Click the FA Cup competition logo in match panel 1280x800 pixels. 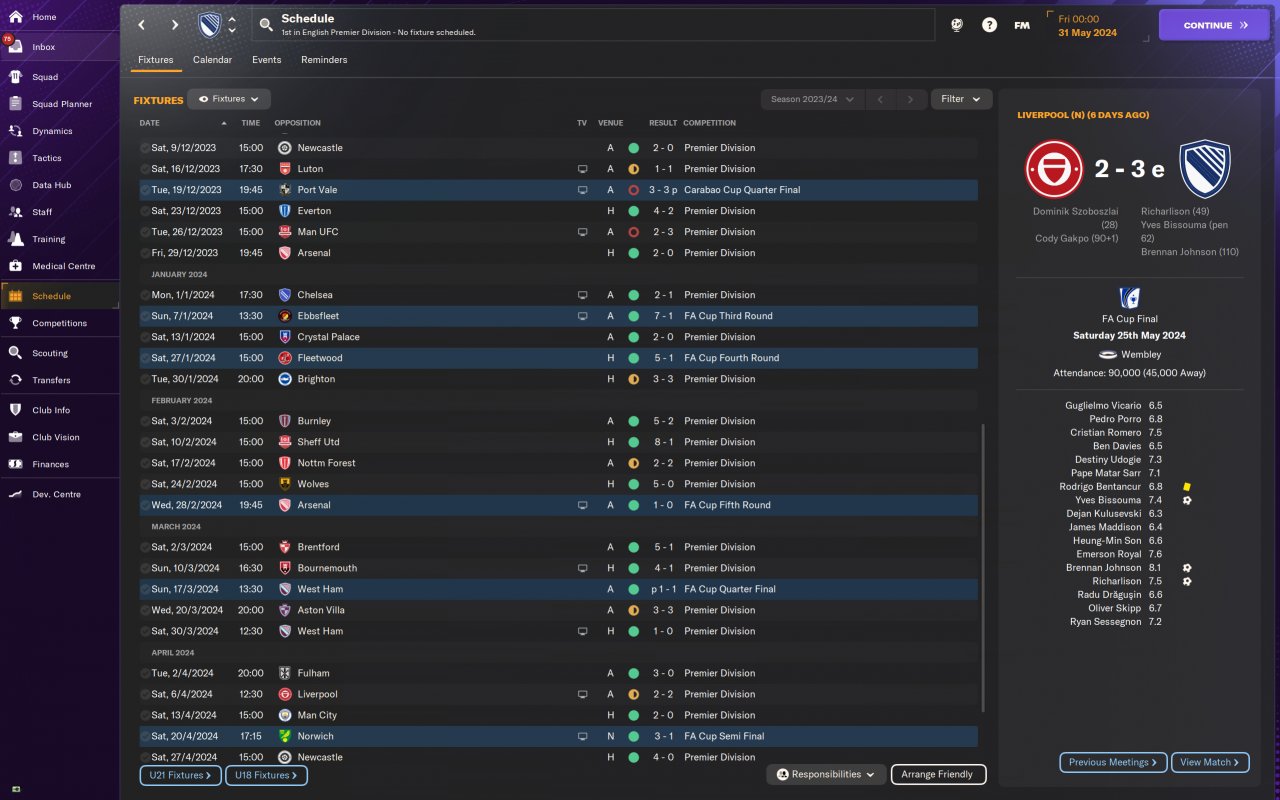tap(1130, 298)
